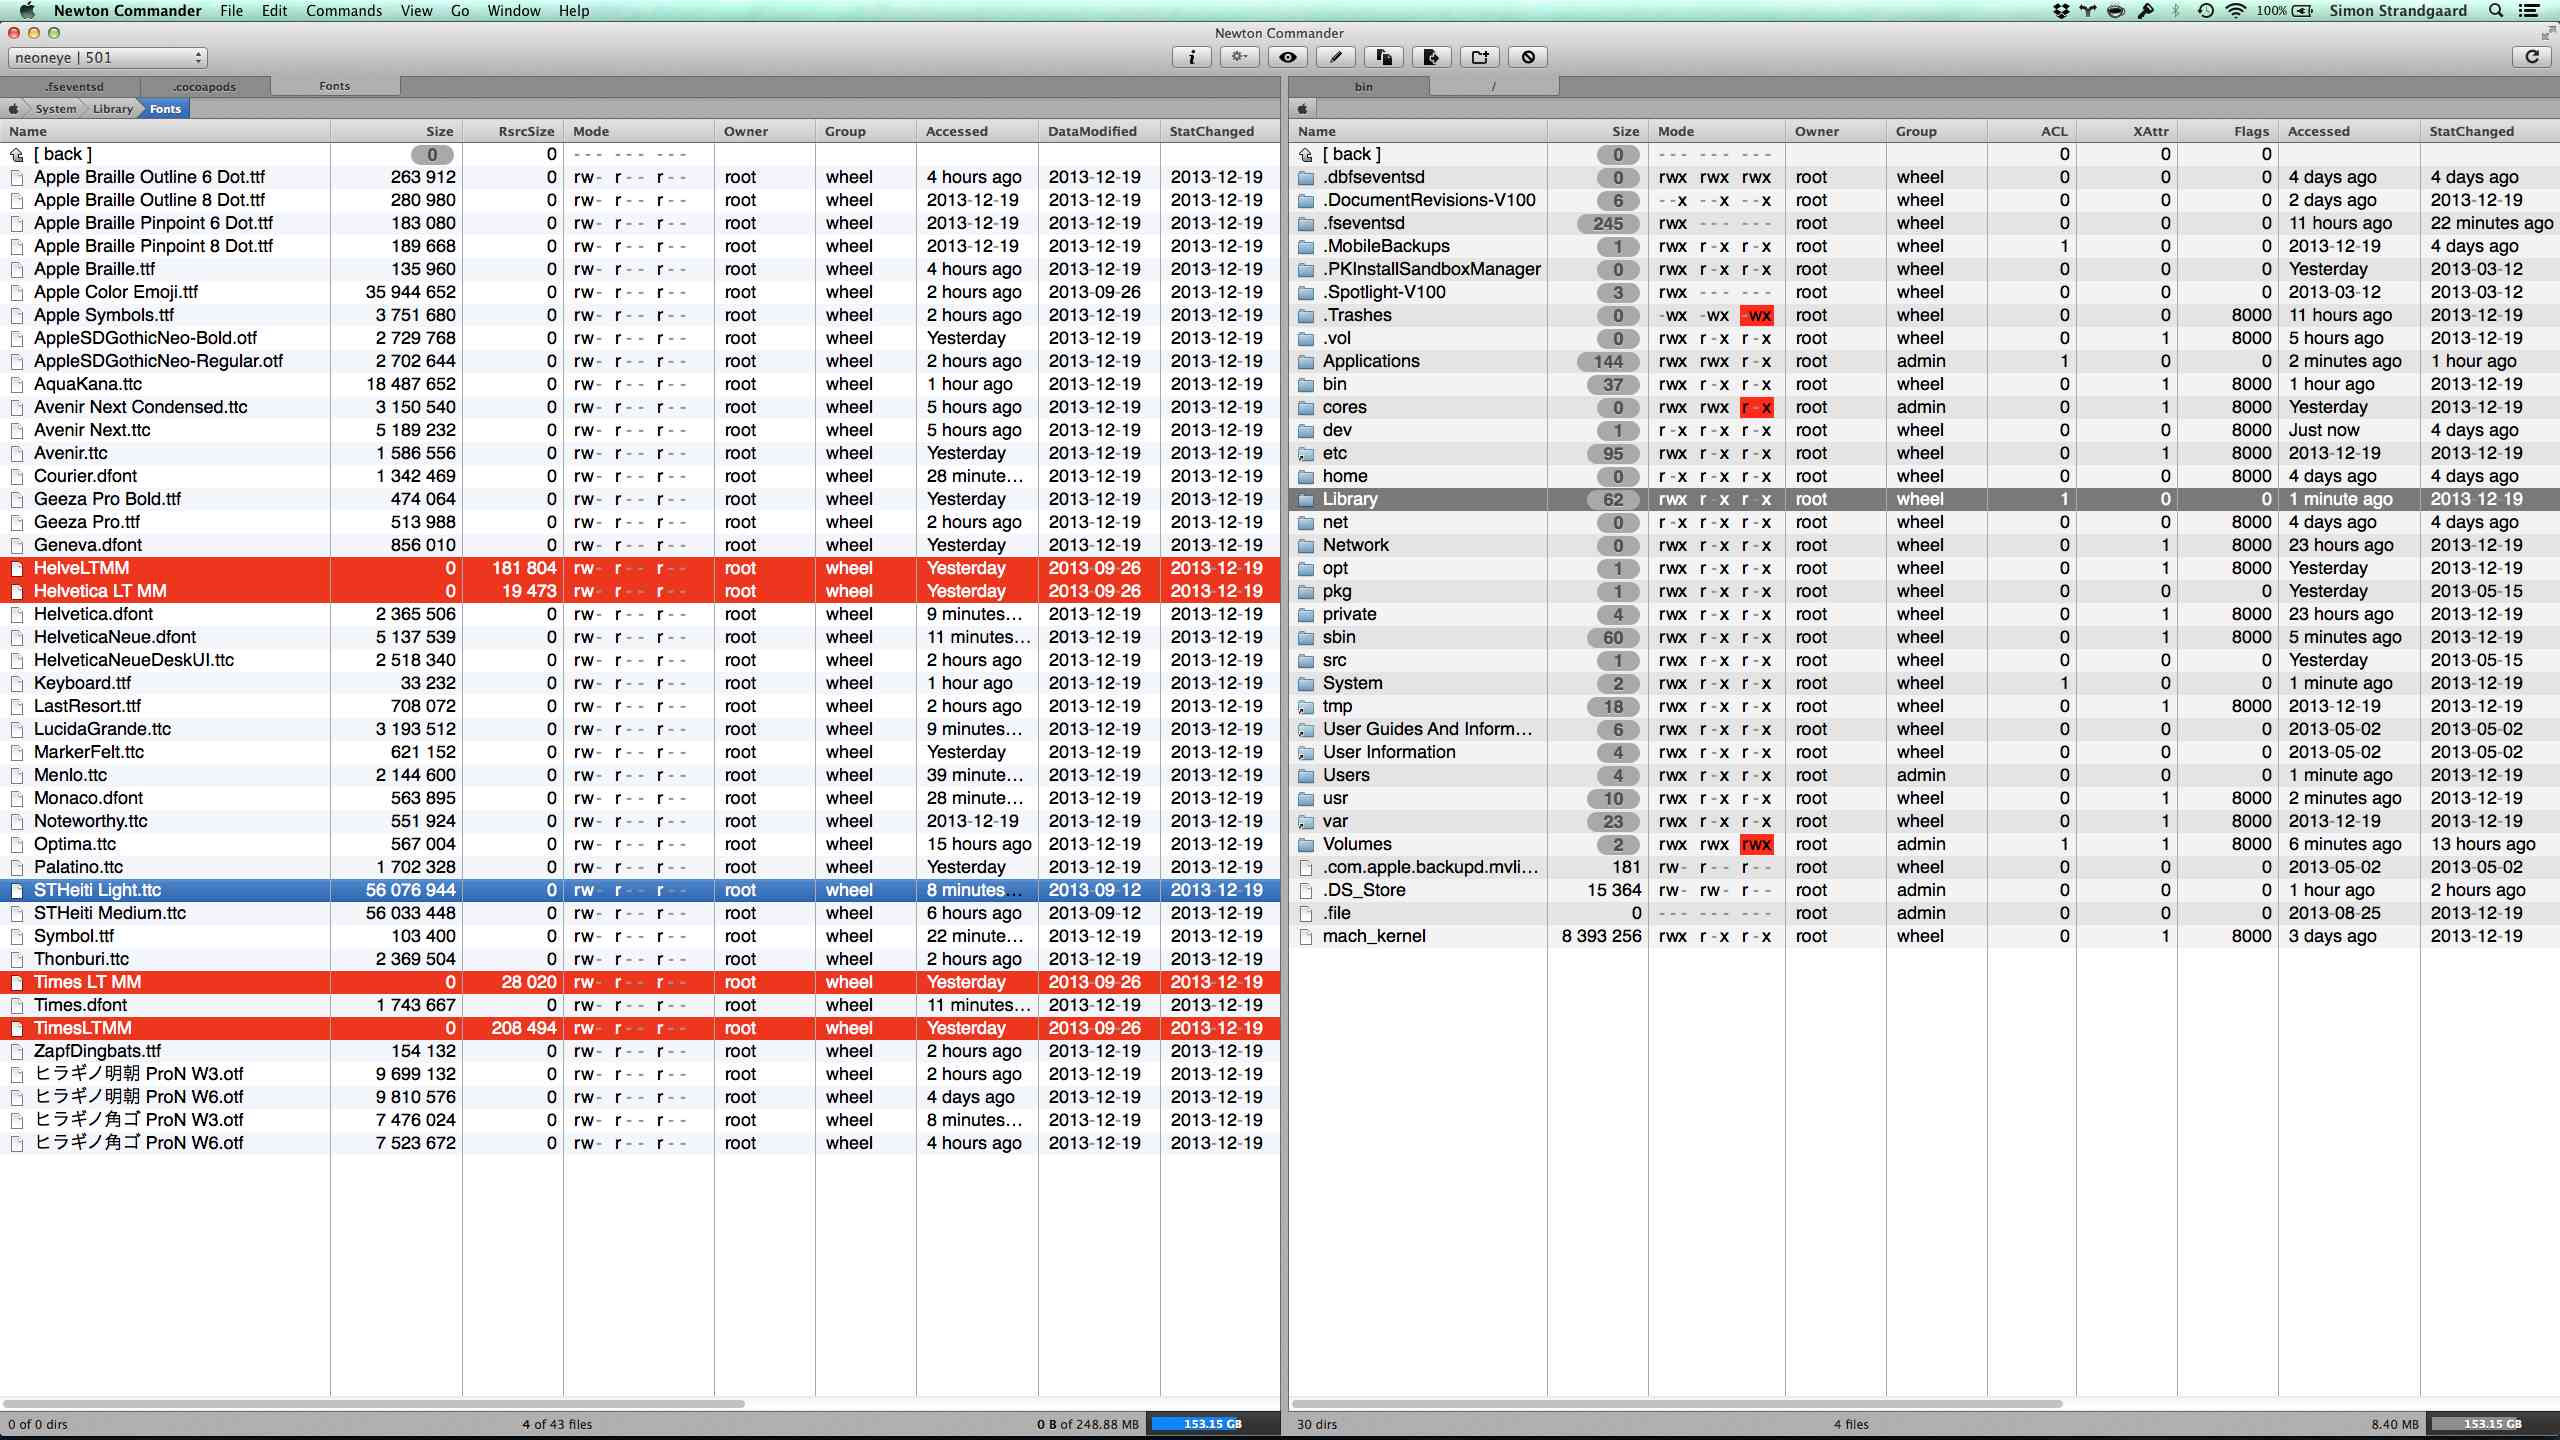2560x1440 pixels.
Task: Select the Applications folder row
Action: (x=1370, y=361)
